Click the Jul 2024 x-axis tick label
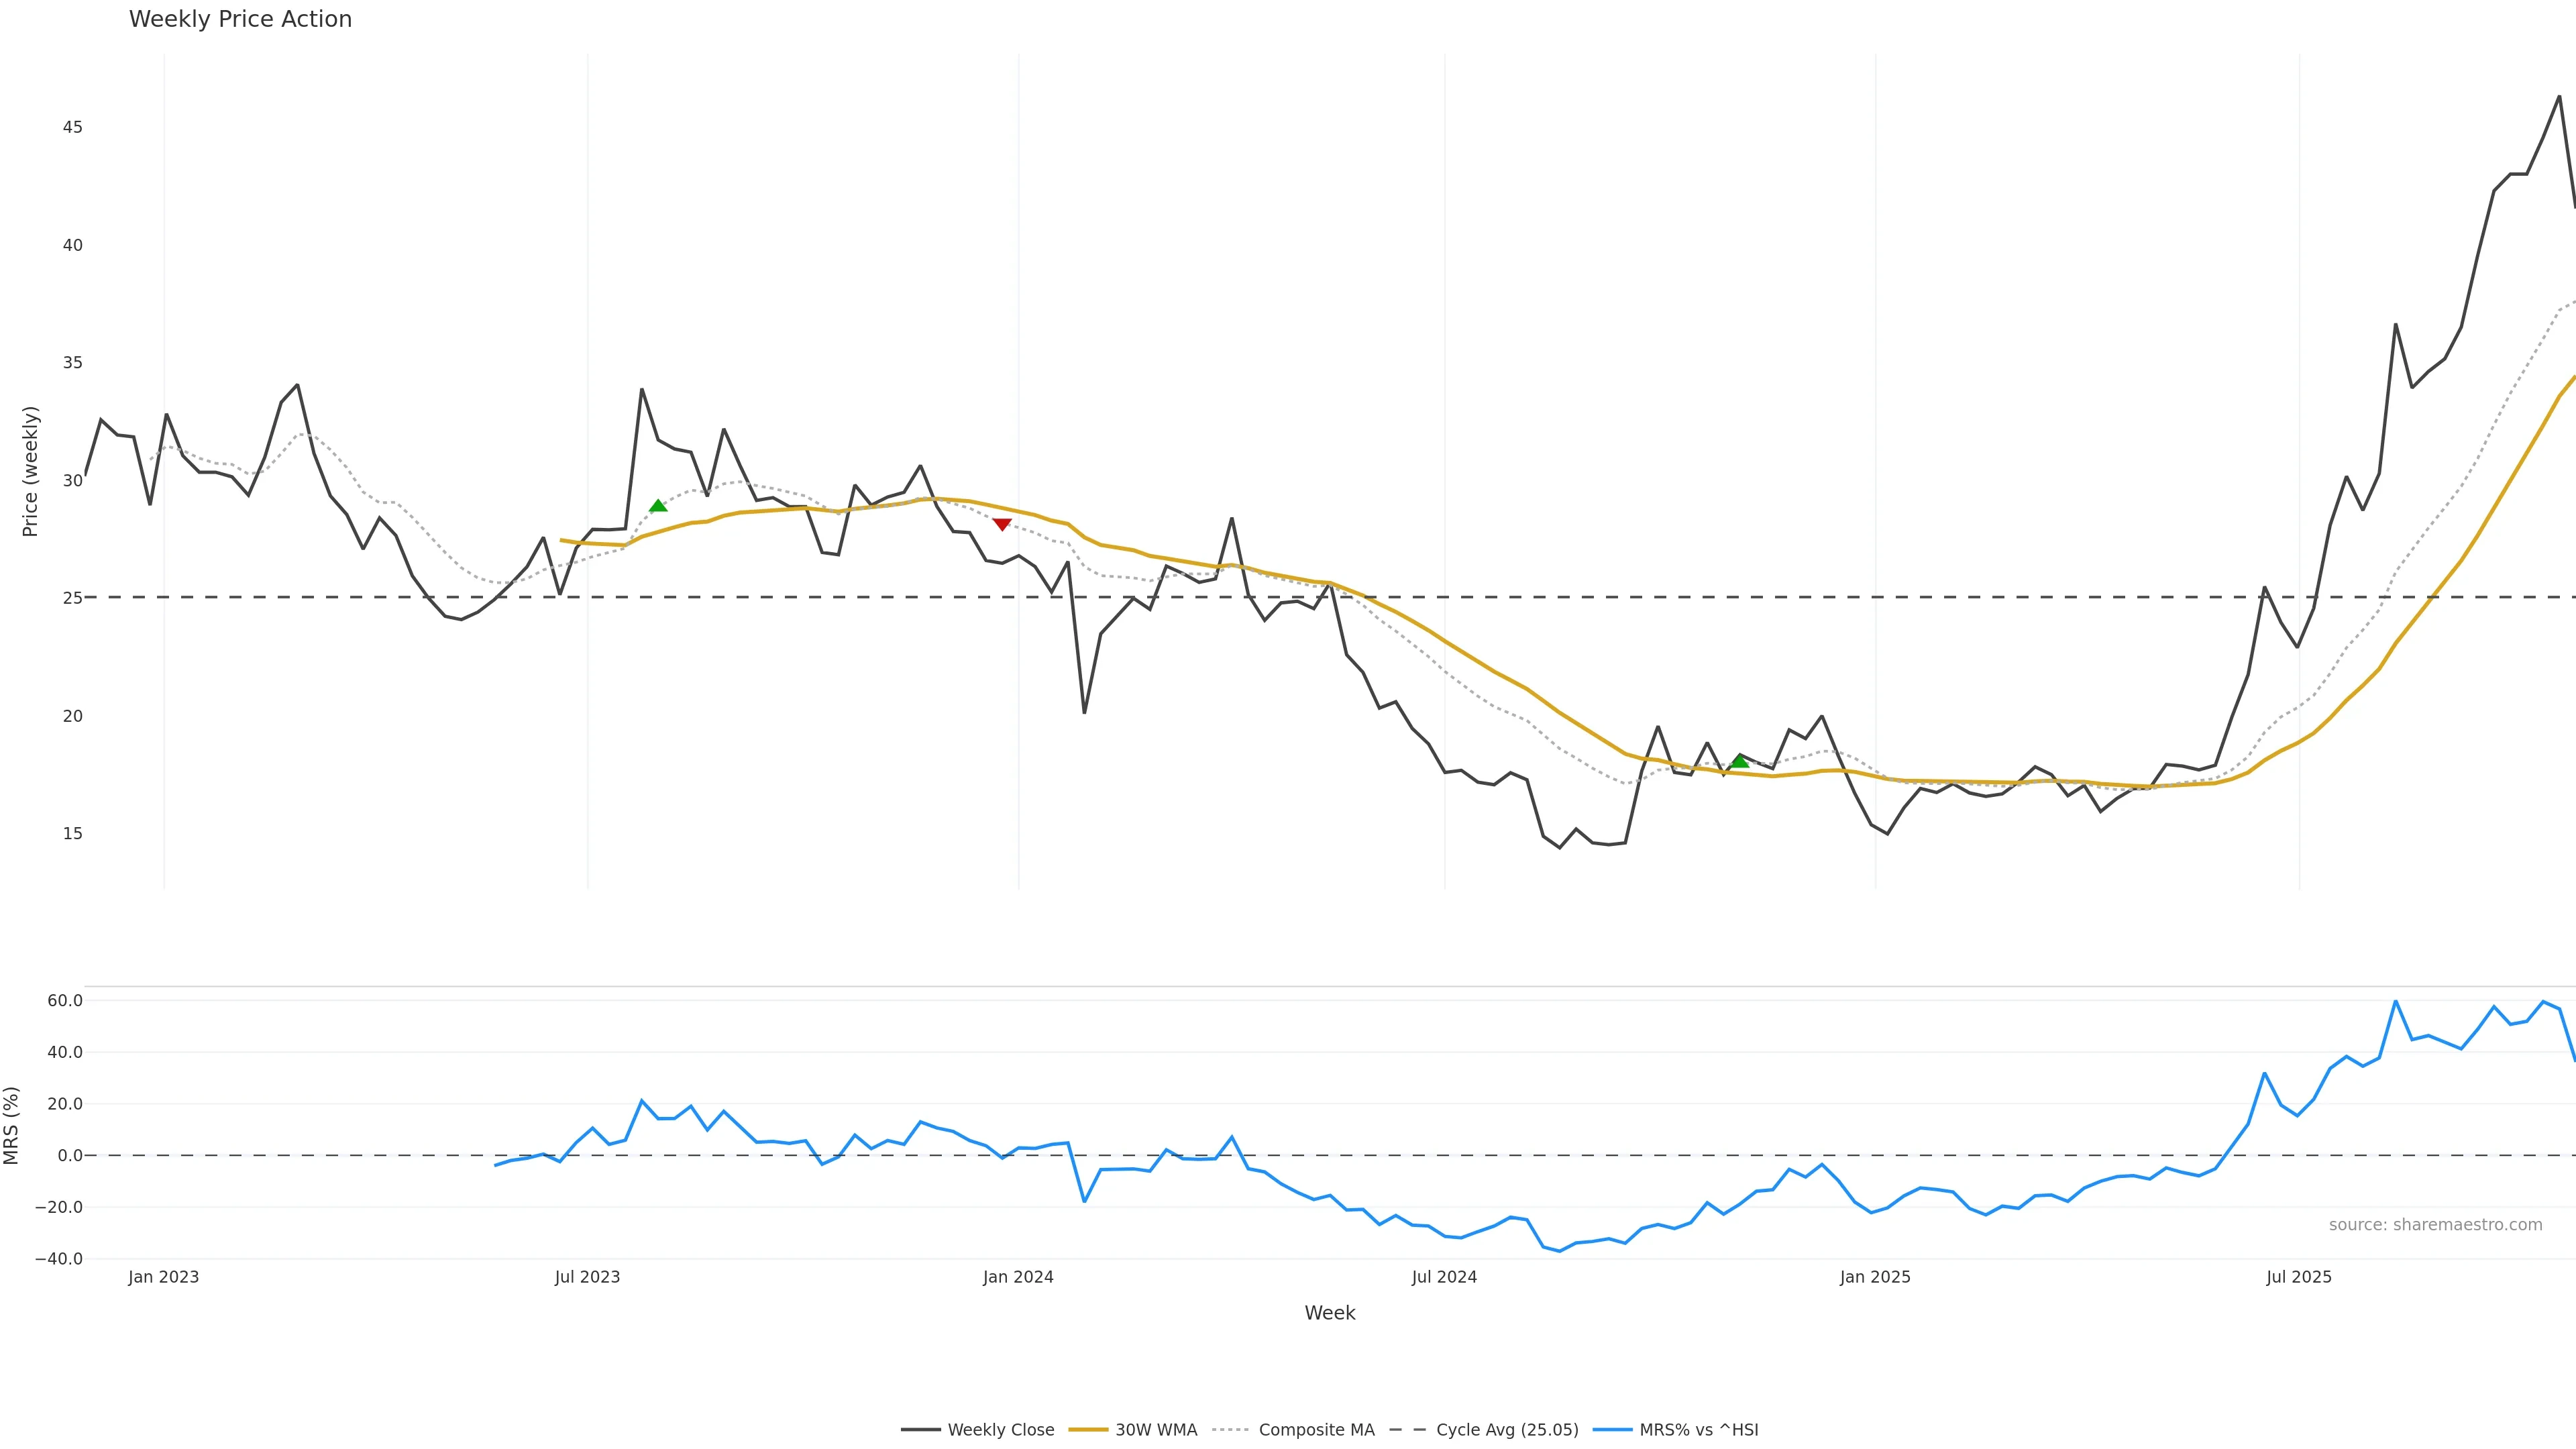Screen dimensions: 2576x1449 [x=1444, y=1277]
